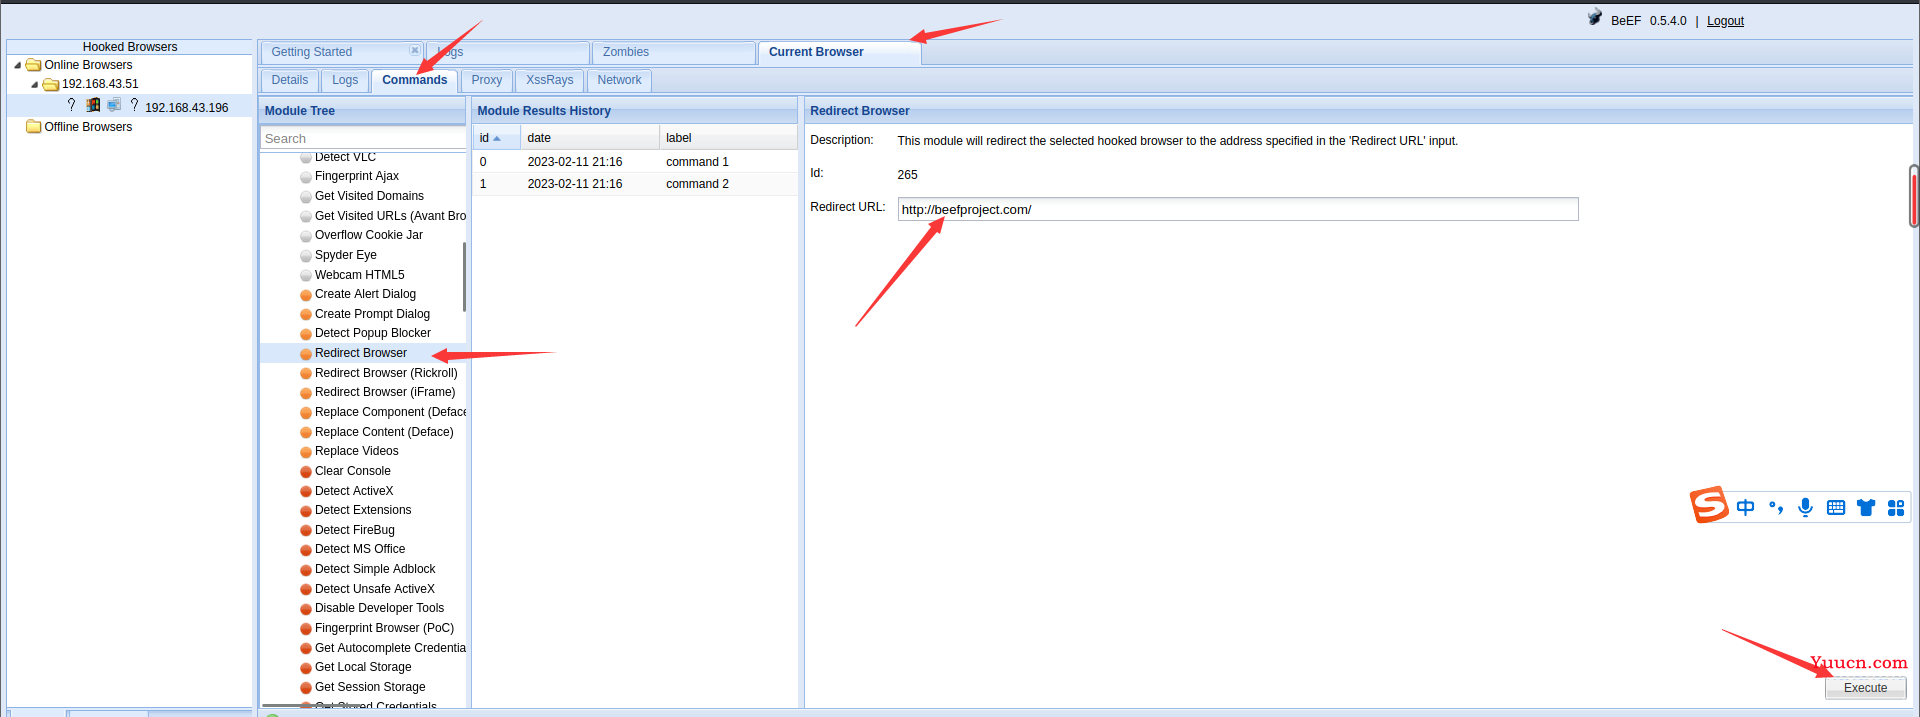Image resolution: width=1920 pixels, height=717 pixels.
Task: Click the Sogou input method logo
Action: pyautogui.click(x=1709, y=505)
